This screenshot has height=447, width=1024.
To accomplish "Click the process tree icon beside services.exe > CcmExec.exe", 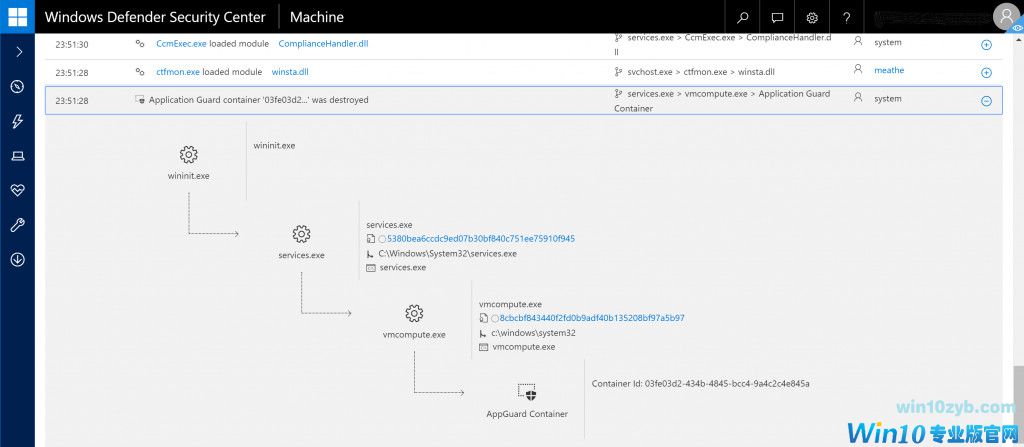I will click(x=618, y=38).
